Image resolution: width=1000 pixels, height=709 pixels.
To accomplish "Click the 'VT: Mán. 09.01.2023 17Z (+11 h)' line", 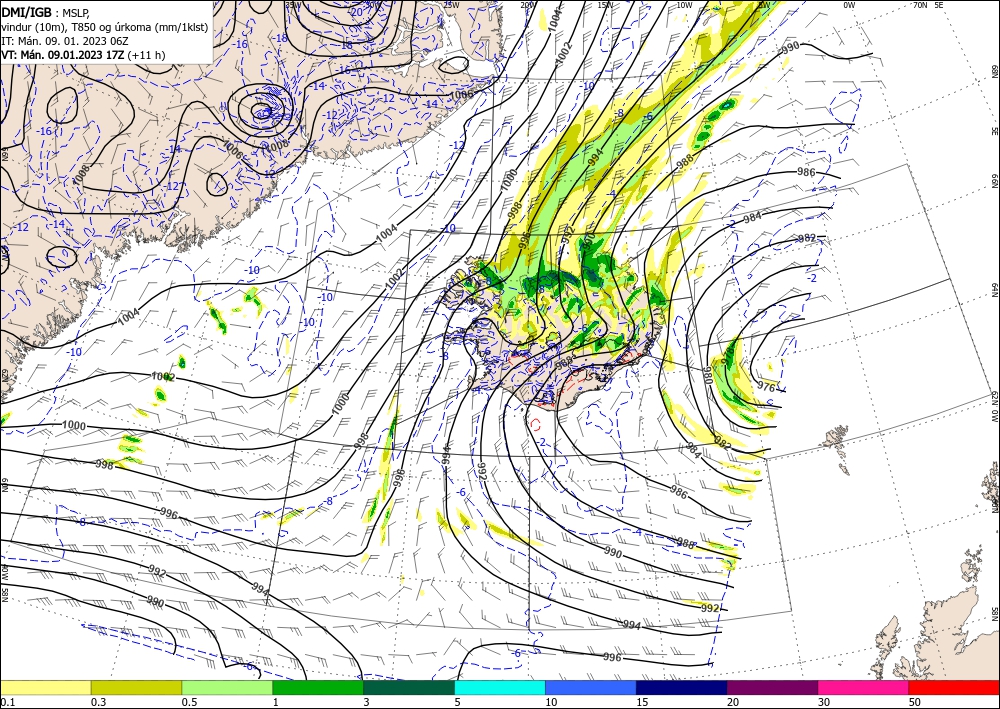I will tap(83, 55).
